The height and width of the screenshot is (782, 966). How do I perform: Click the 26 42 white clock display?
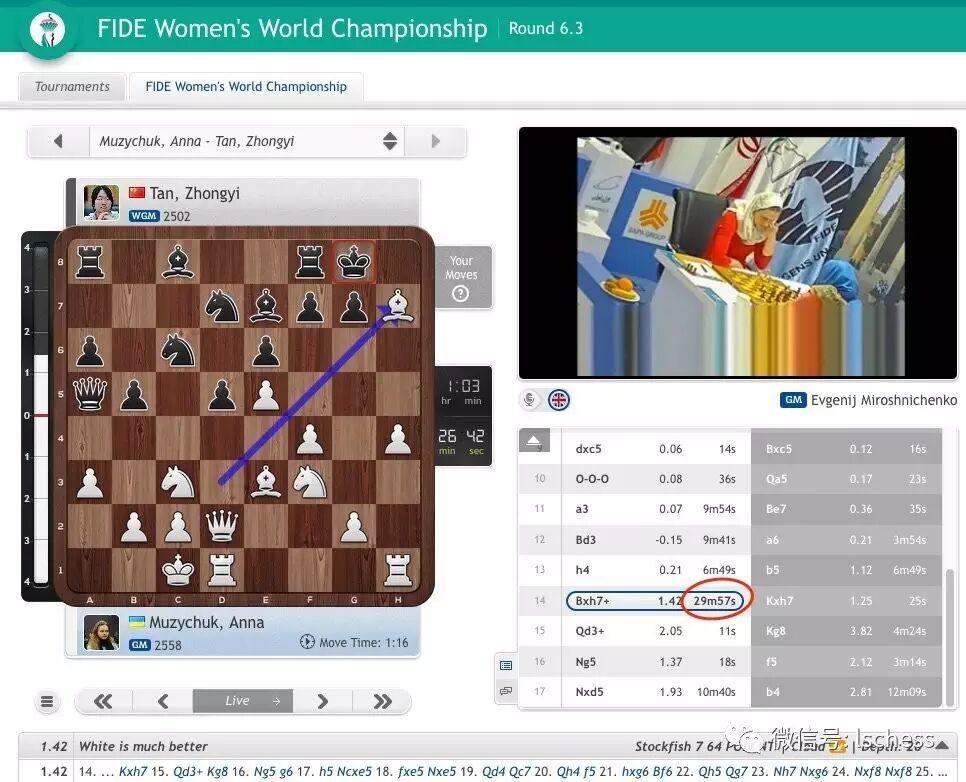tap(461, 441)
